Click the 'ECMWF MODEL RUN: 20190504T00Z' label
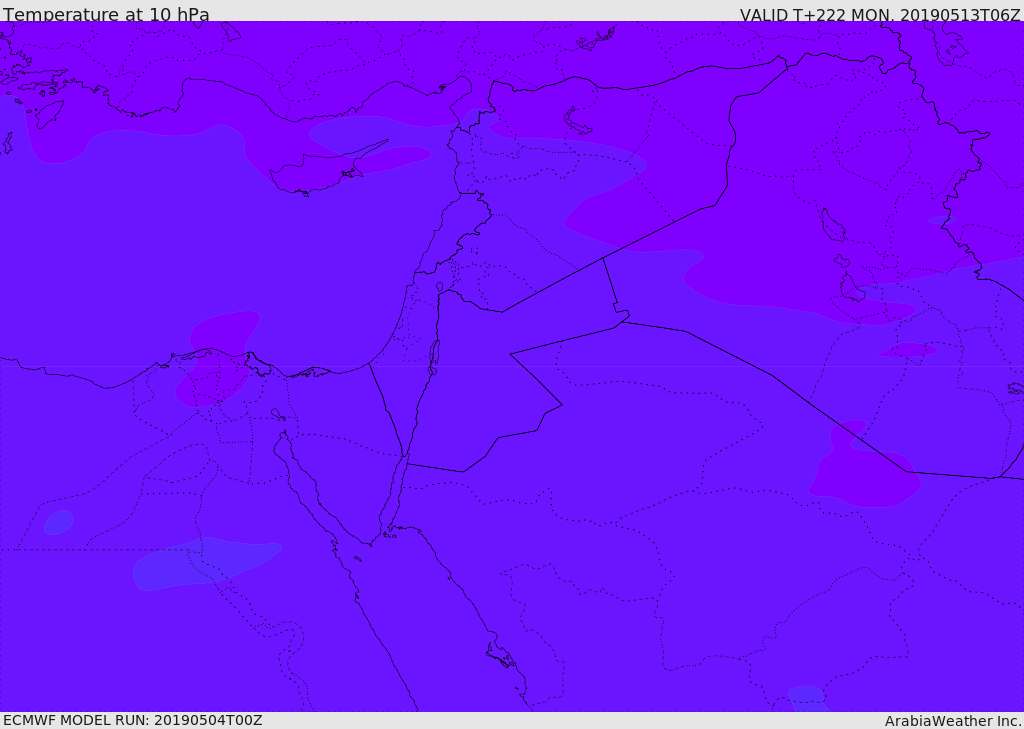Screen dimensions: 1024x729 tap(133, 720)
